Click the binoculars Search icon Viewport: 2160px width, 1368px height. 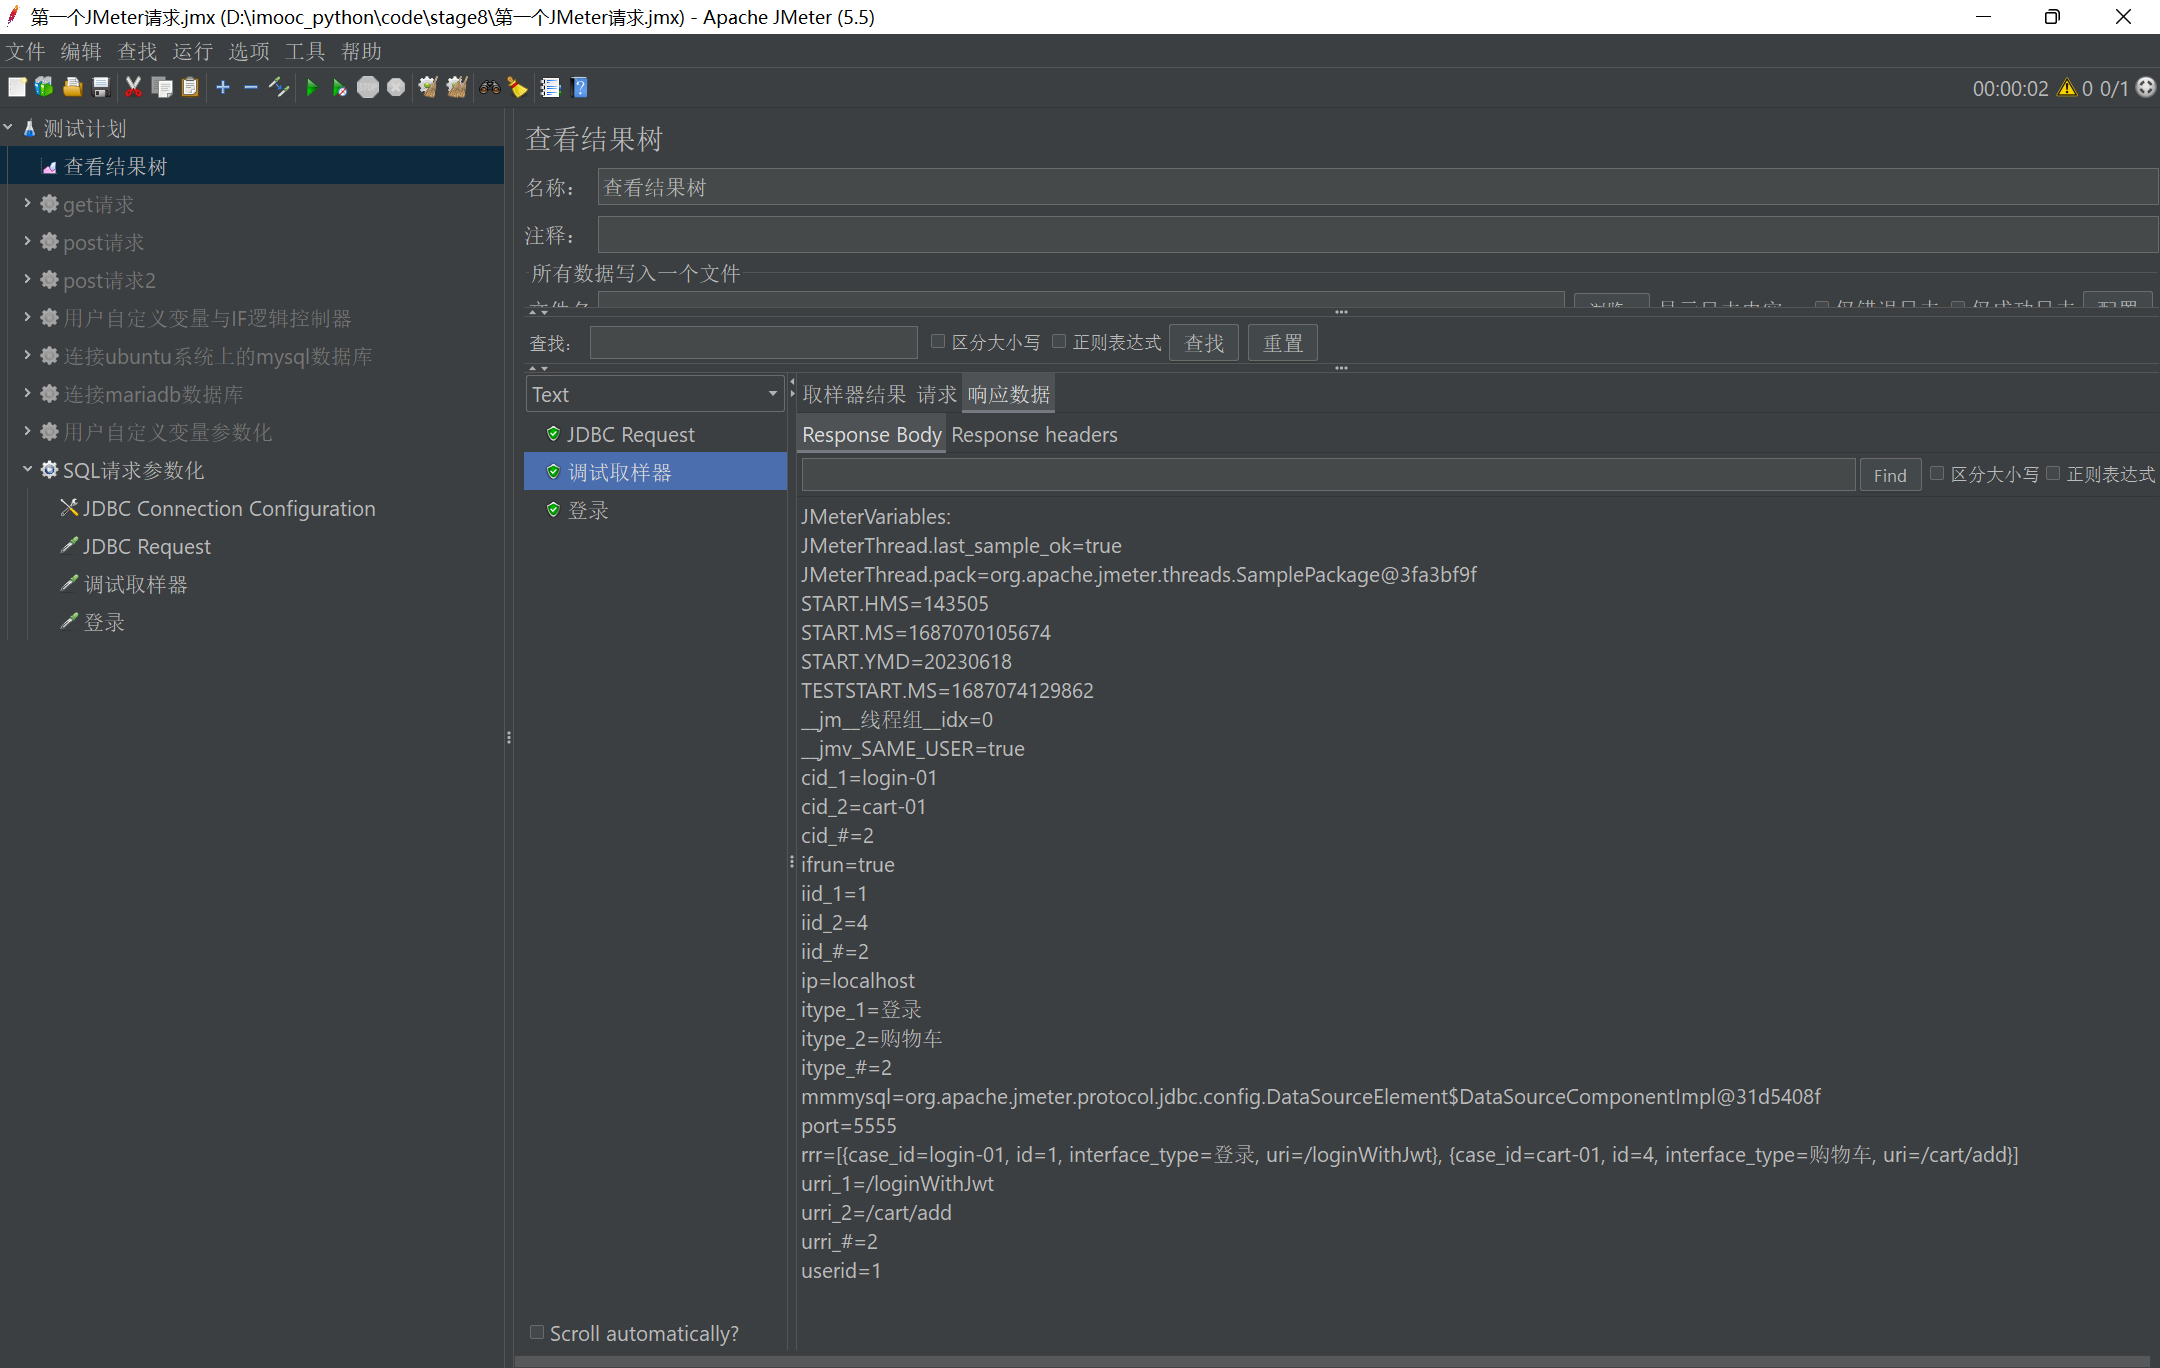pos(489,88)
